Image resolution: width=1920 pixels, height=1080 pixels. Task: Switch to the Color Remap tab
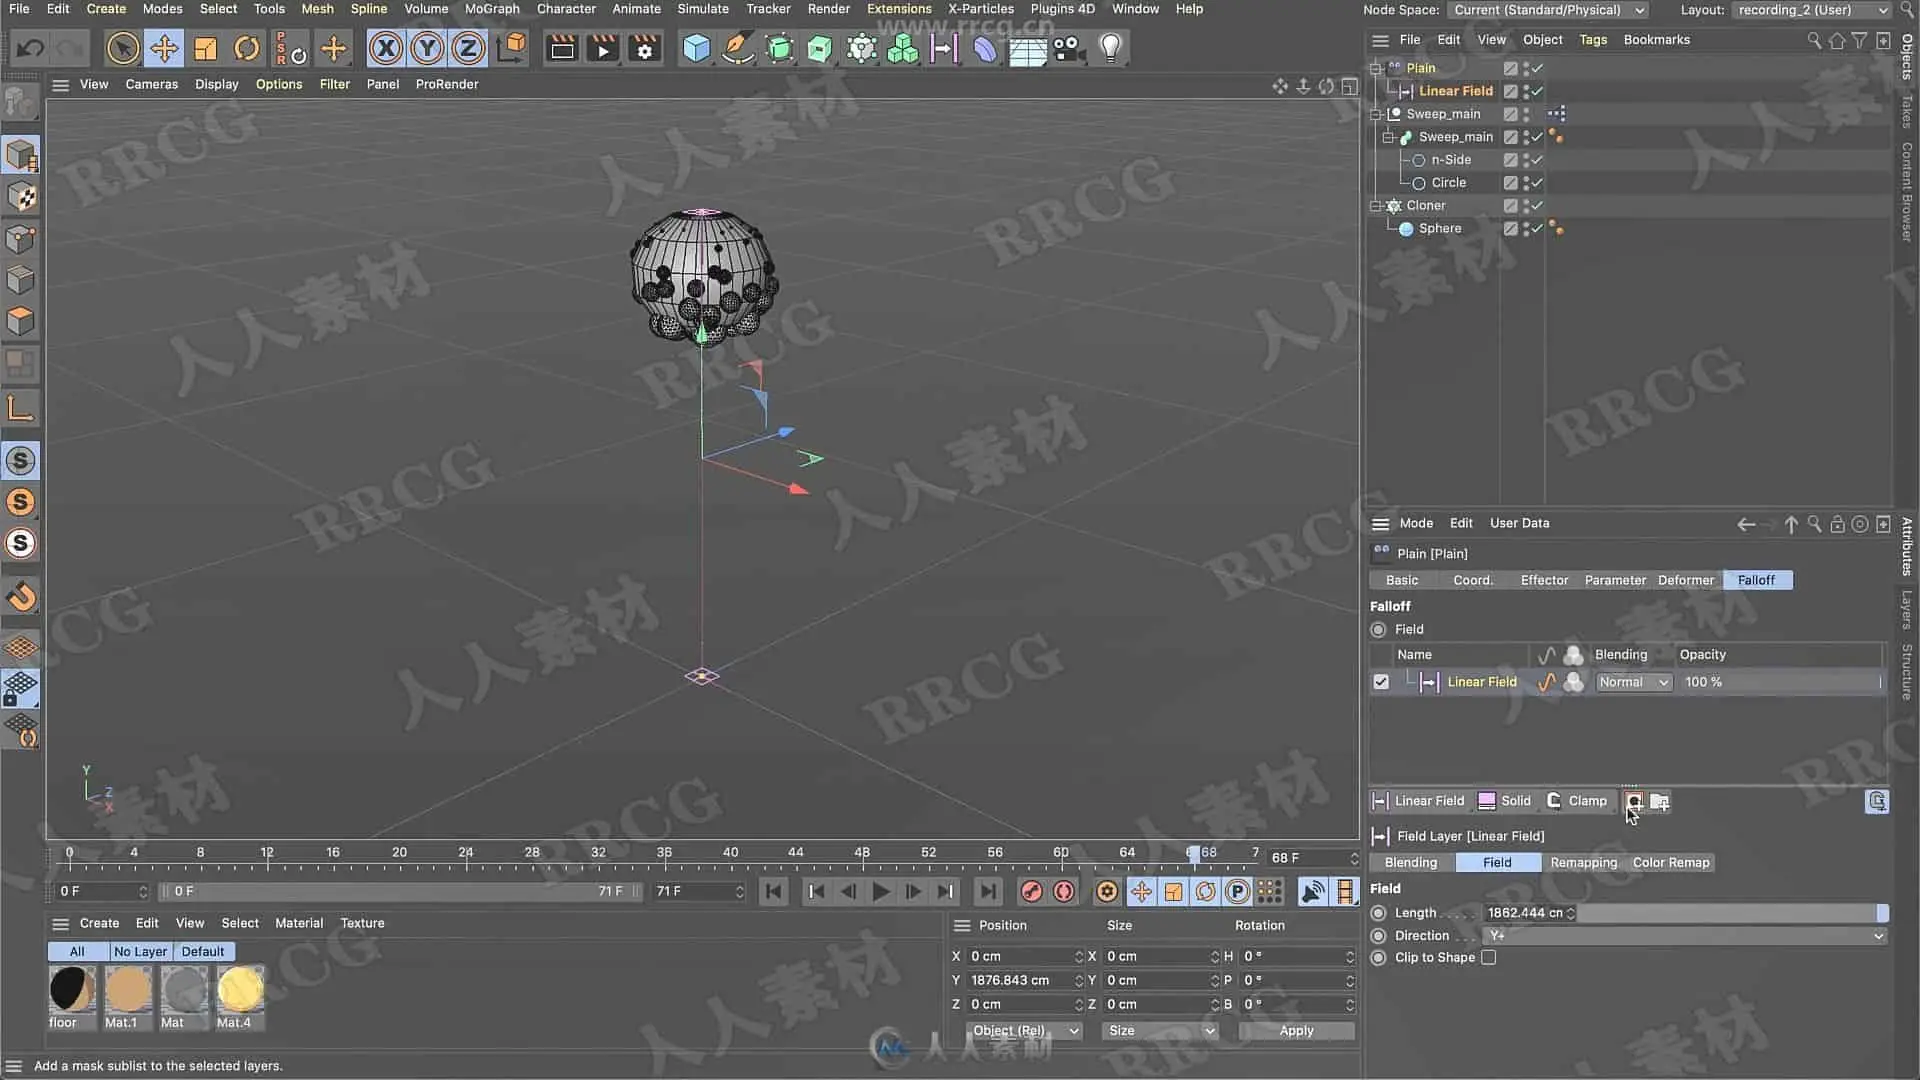[x=1671, y=863]
